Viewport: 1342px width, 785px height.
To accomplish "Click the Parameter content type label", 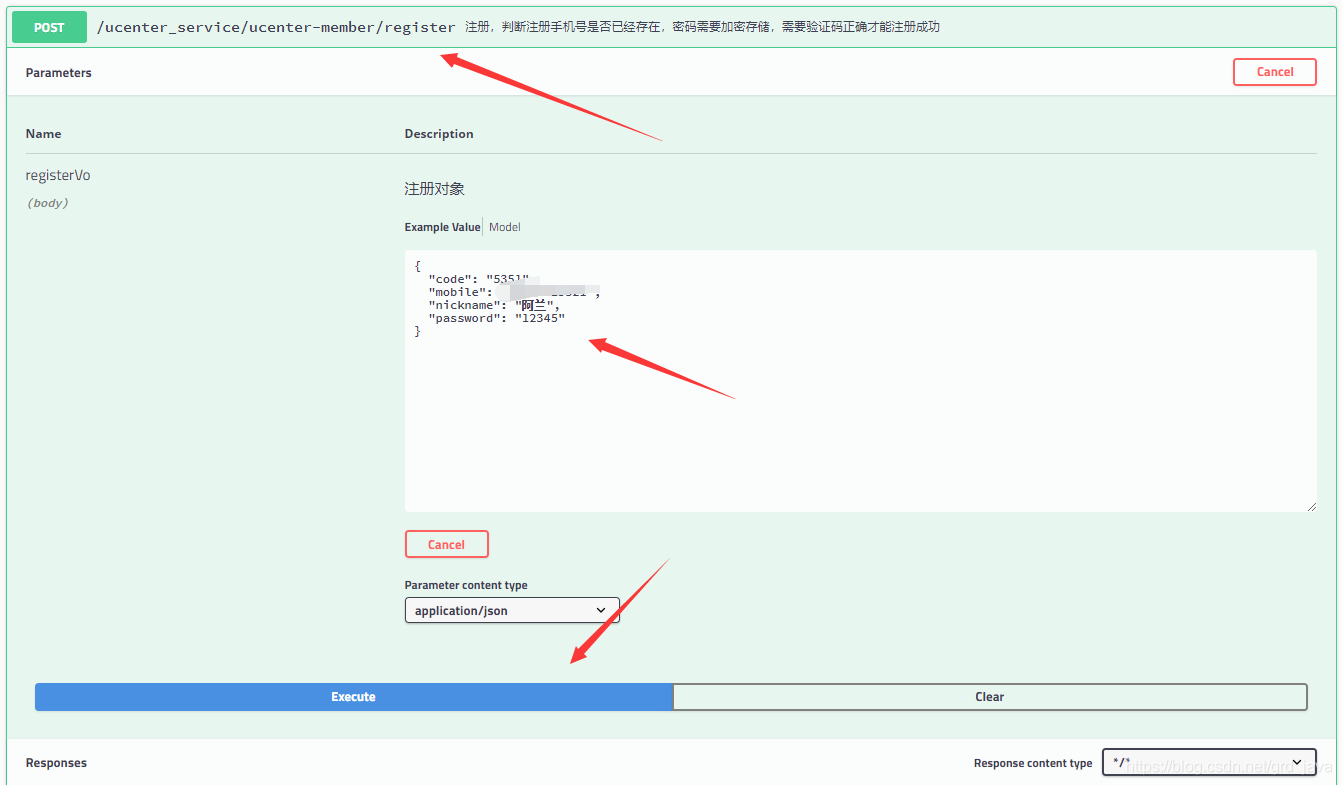I will point(466,586).
